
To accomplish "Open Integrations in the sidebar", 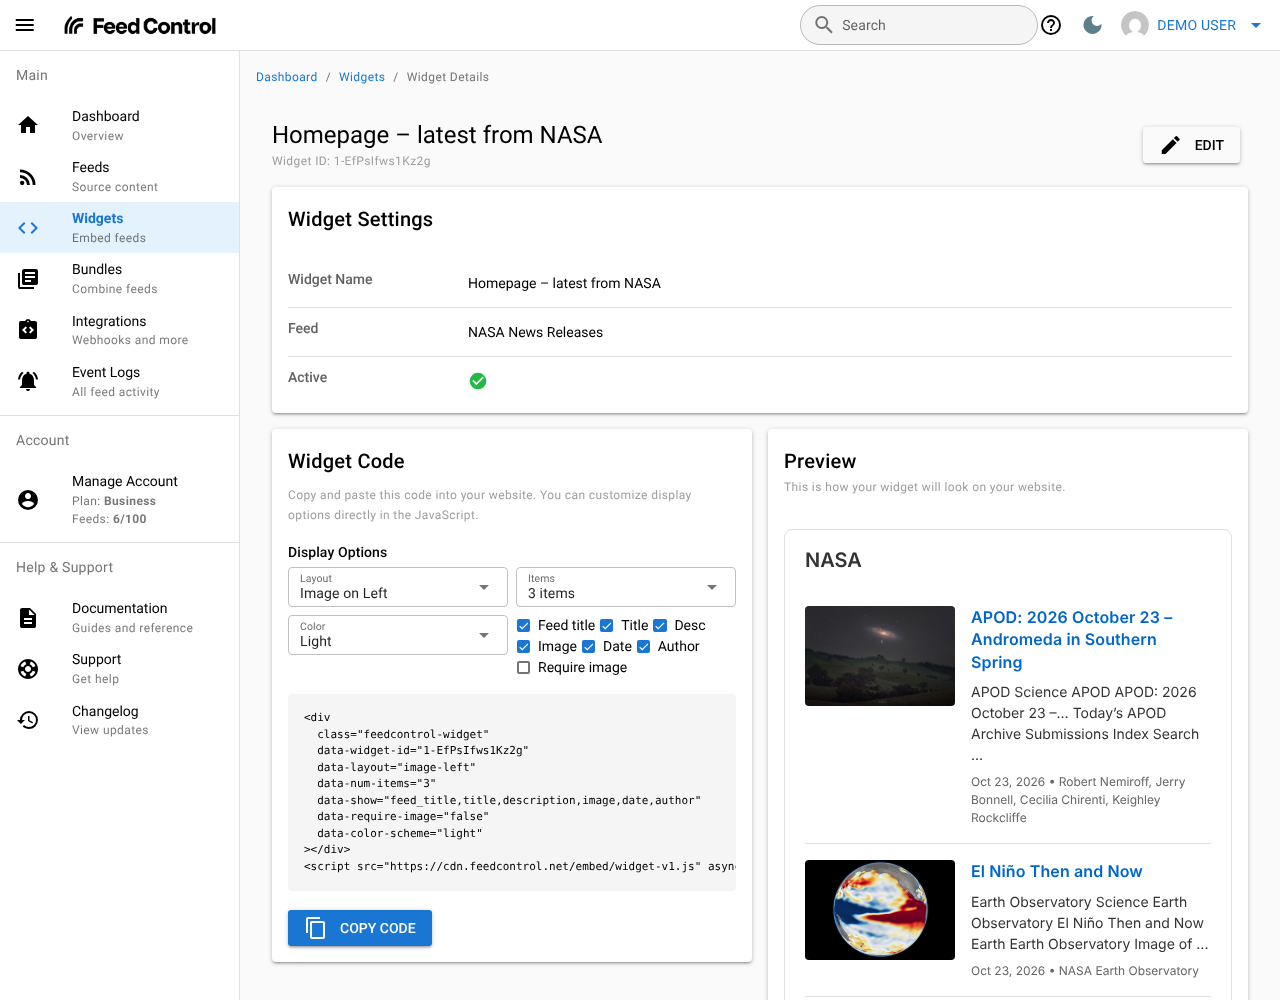I will 120,330.
